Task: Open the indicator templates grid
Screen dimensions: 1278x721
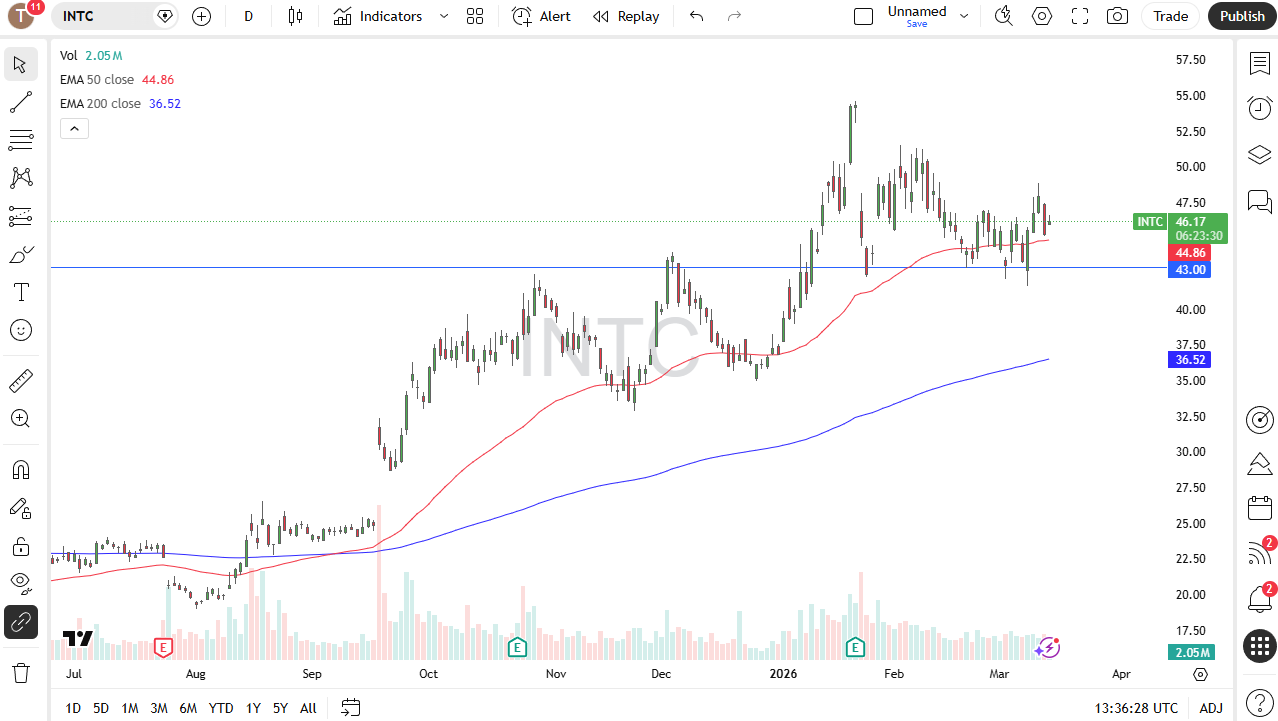Action: (x=475, y=16)
